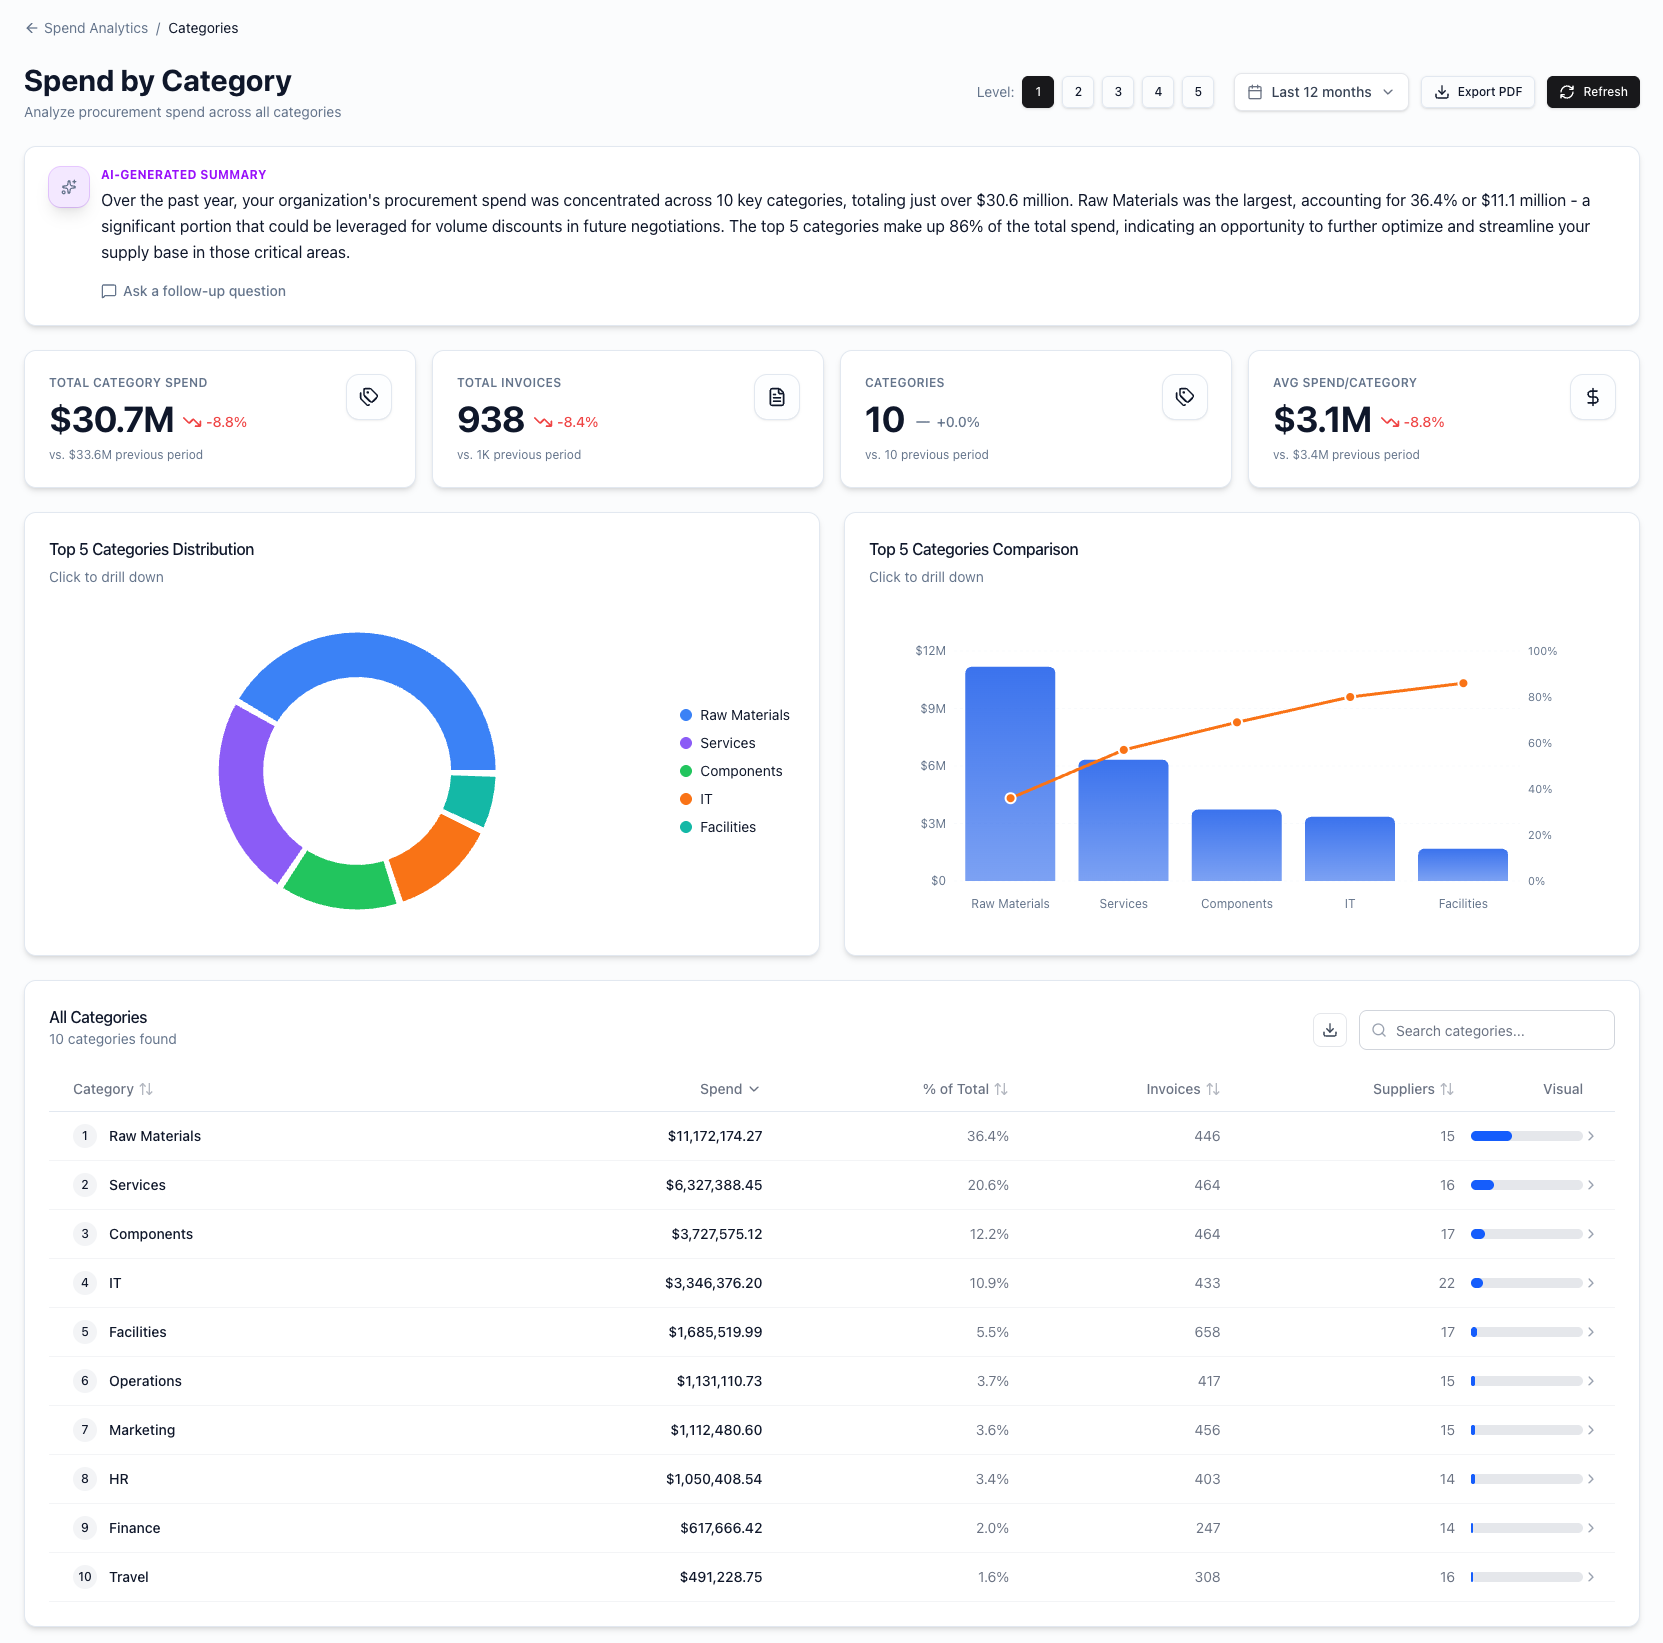Click the Services visual progress bar
1663x1643 pixels.
click(x=1524, y=1185)
